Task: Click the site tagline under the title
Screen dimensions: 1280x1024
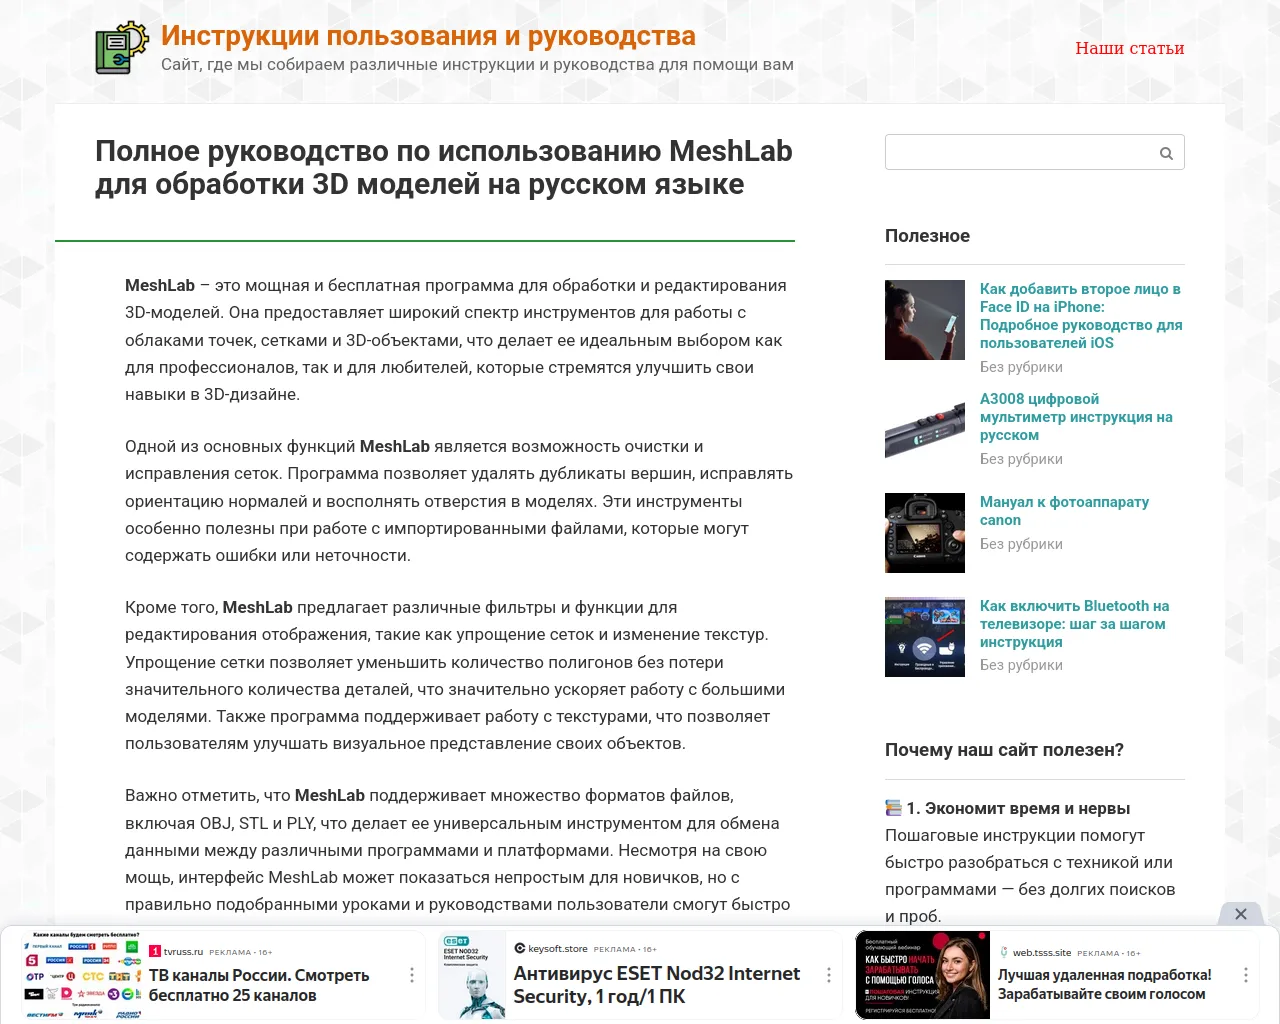Action: [x=477, y=65]
